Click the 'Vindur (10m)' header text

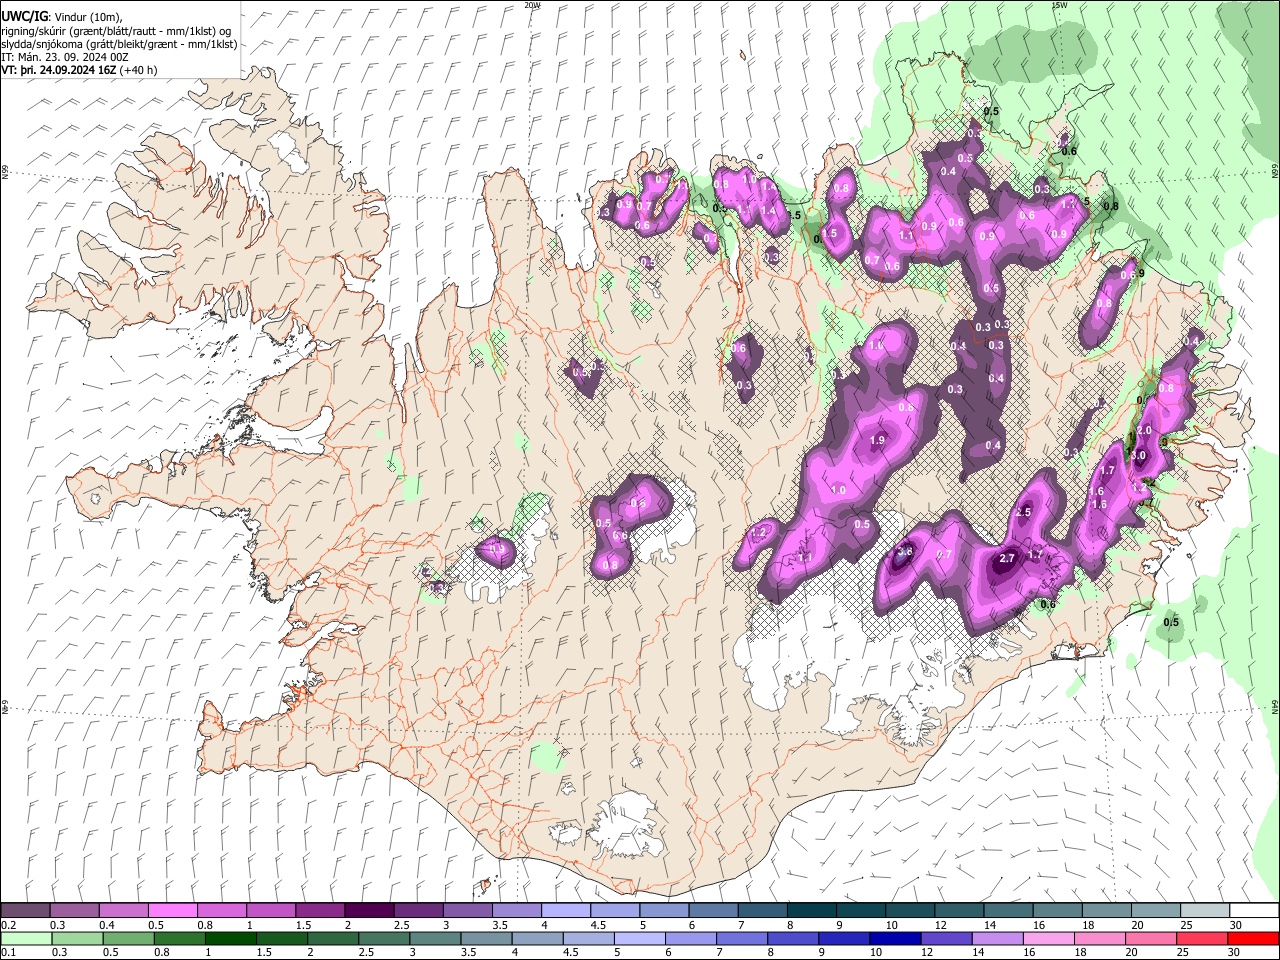click(x=87, y=16)
